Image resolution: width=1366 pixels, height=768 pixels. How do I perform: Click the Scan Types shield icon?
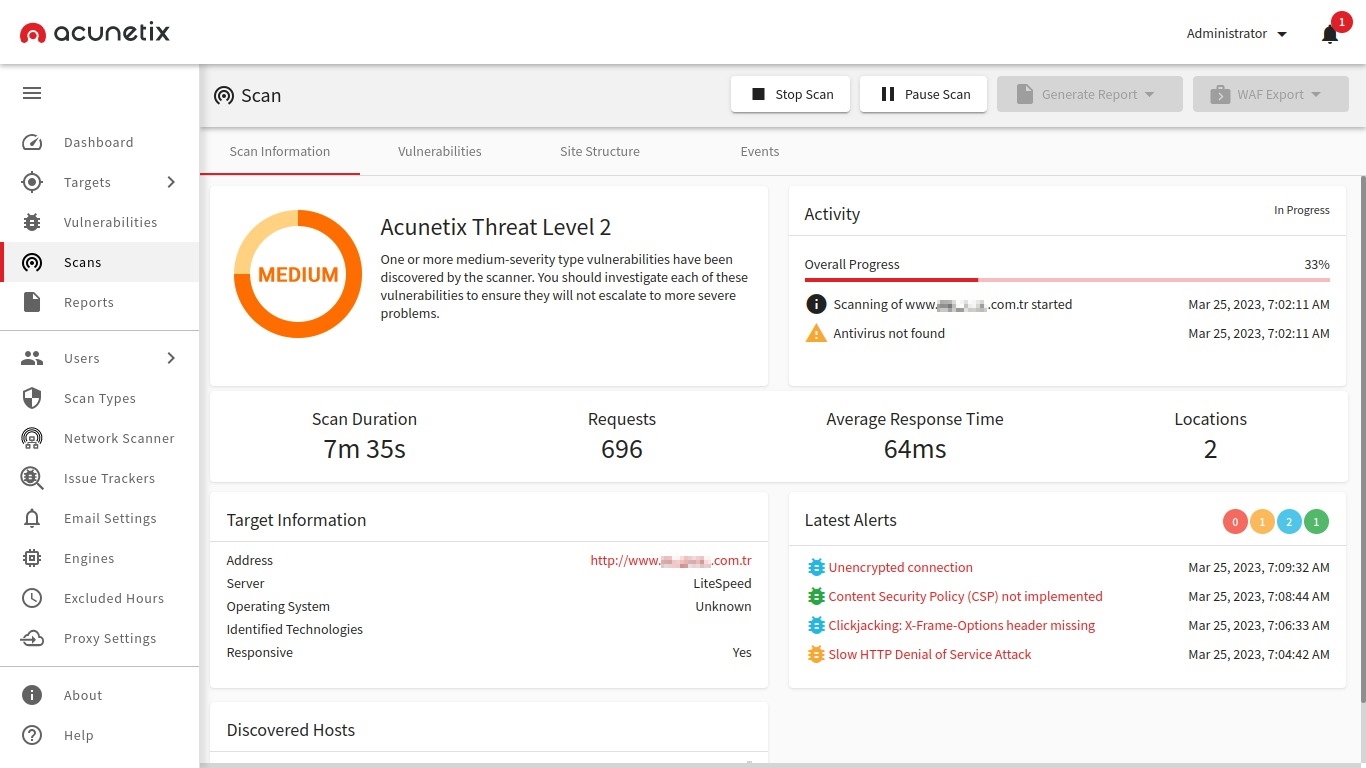click(x=32, y=398)
